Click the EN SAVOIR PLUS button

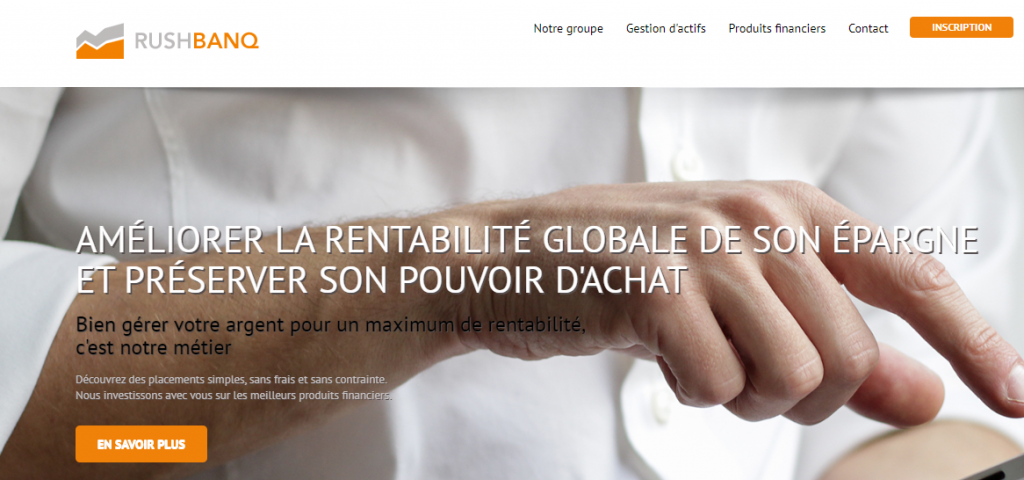(x=141, y=444)
